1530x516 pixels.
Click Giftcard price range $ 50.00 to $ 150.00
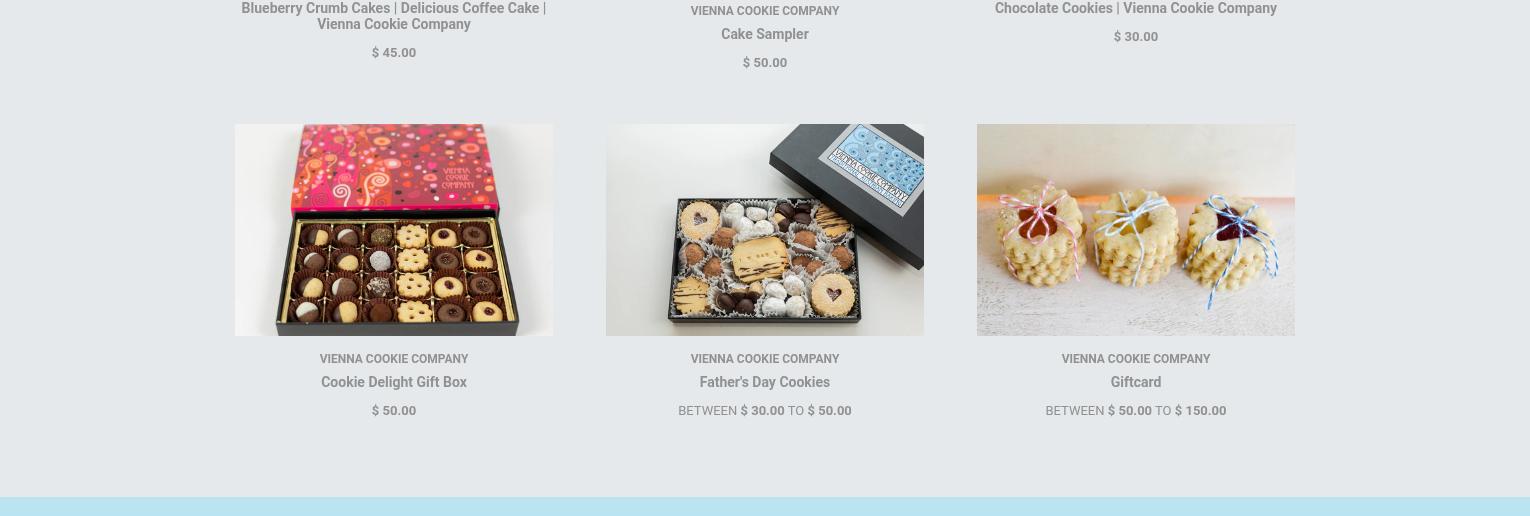[1136, 411]
